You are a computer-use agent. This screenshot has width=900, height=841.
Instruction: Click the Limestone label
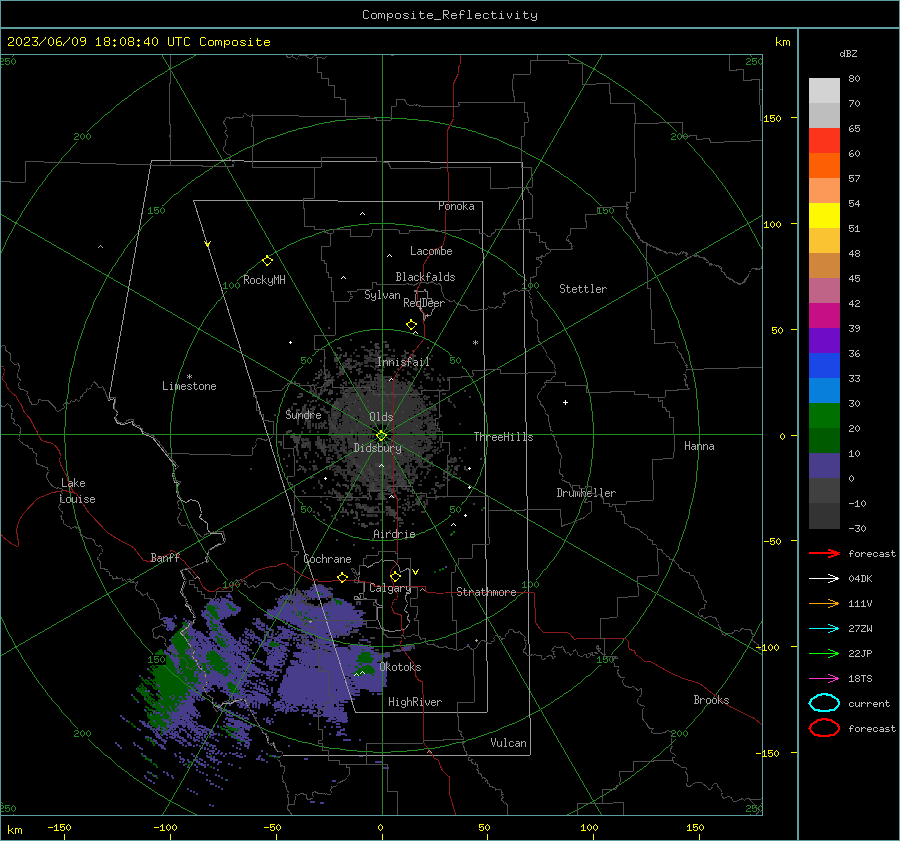189,386
